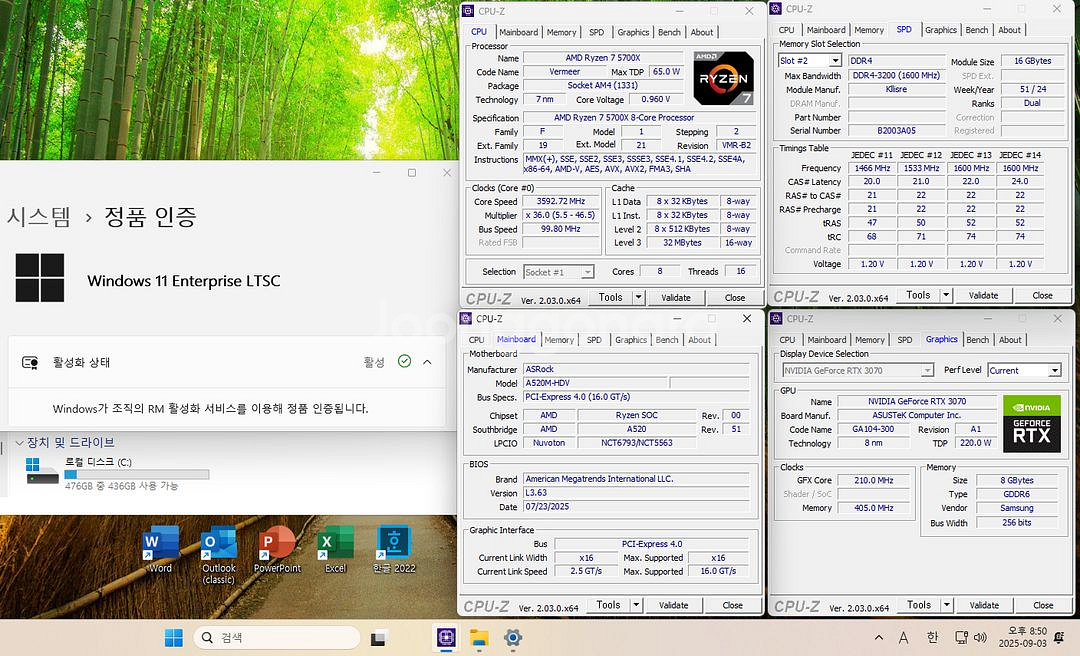
Task: Toggle the Korean 한 IME indicator
Action: coord(932,638)
